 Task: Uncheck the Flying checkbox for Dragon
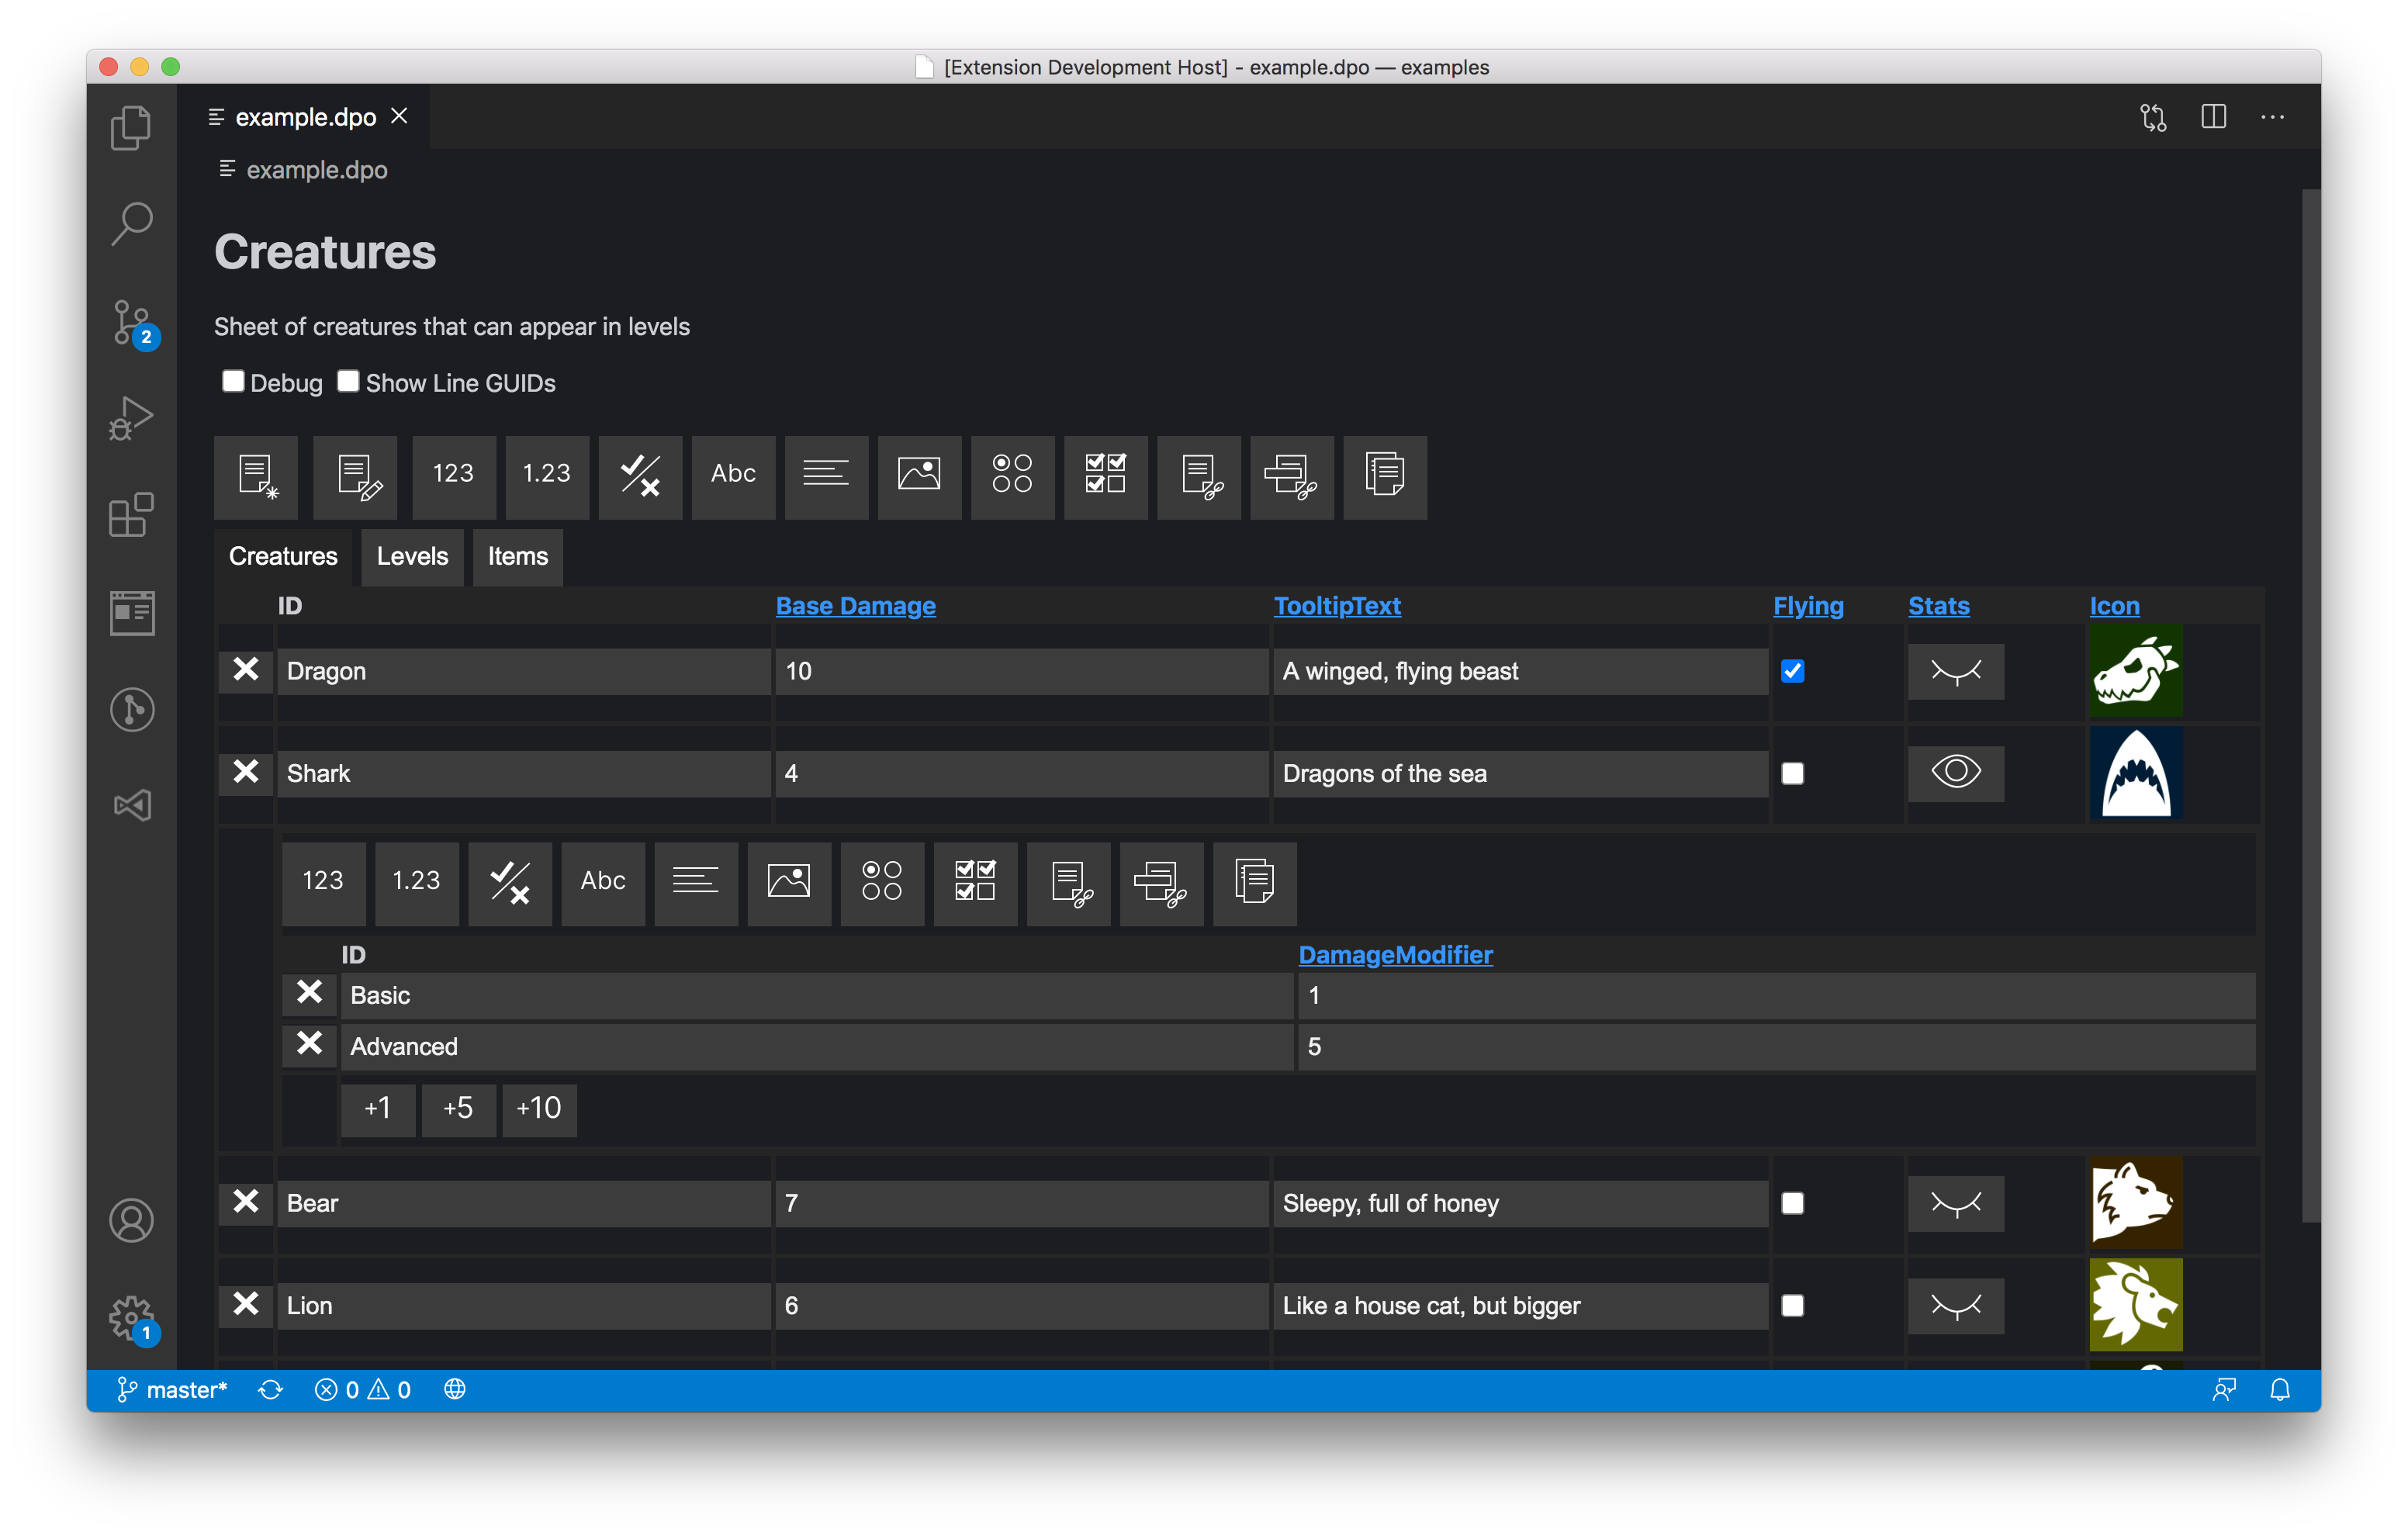click(x=1792, y=671)
